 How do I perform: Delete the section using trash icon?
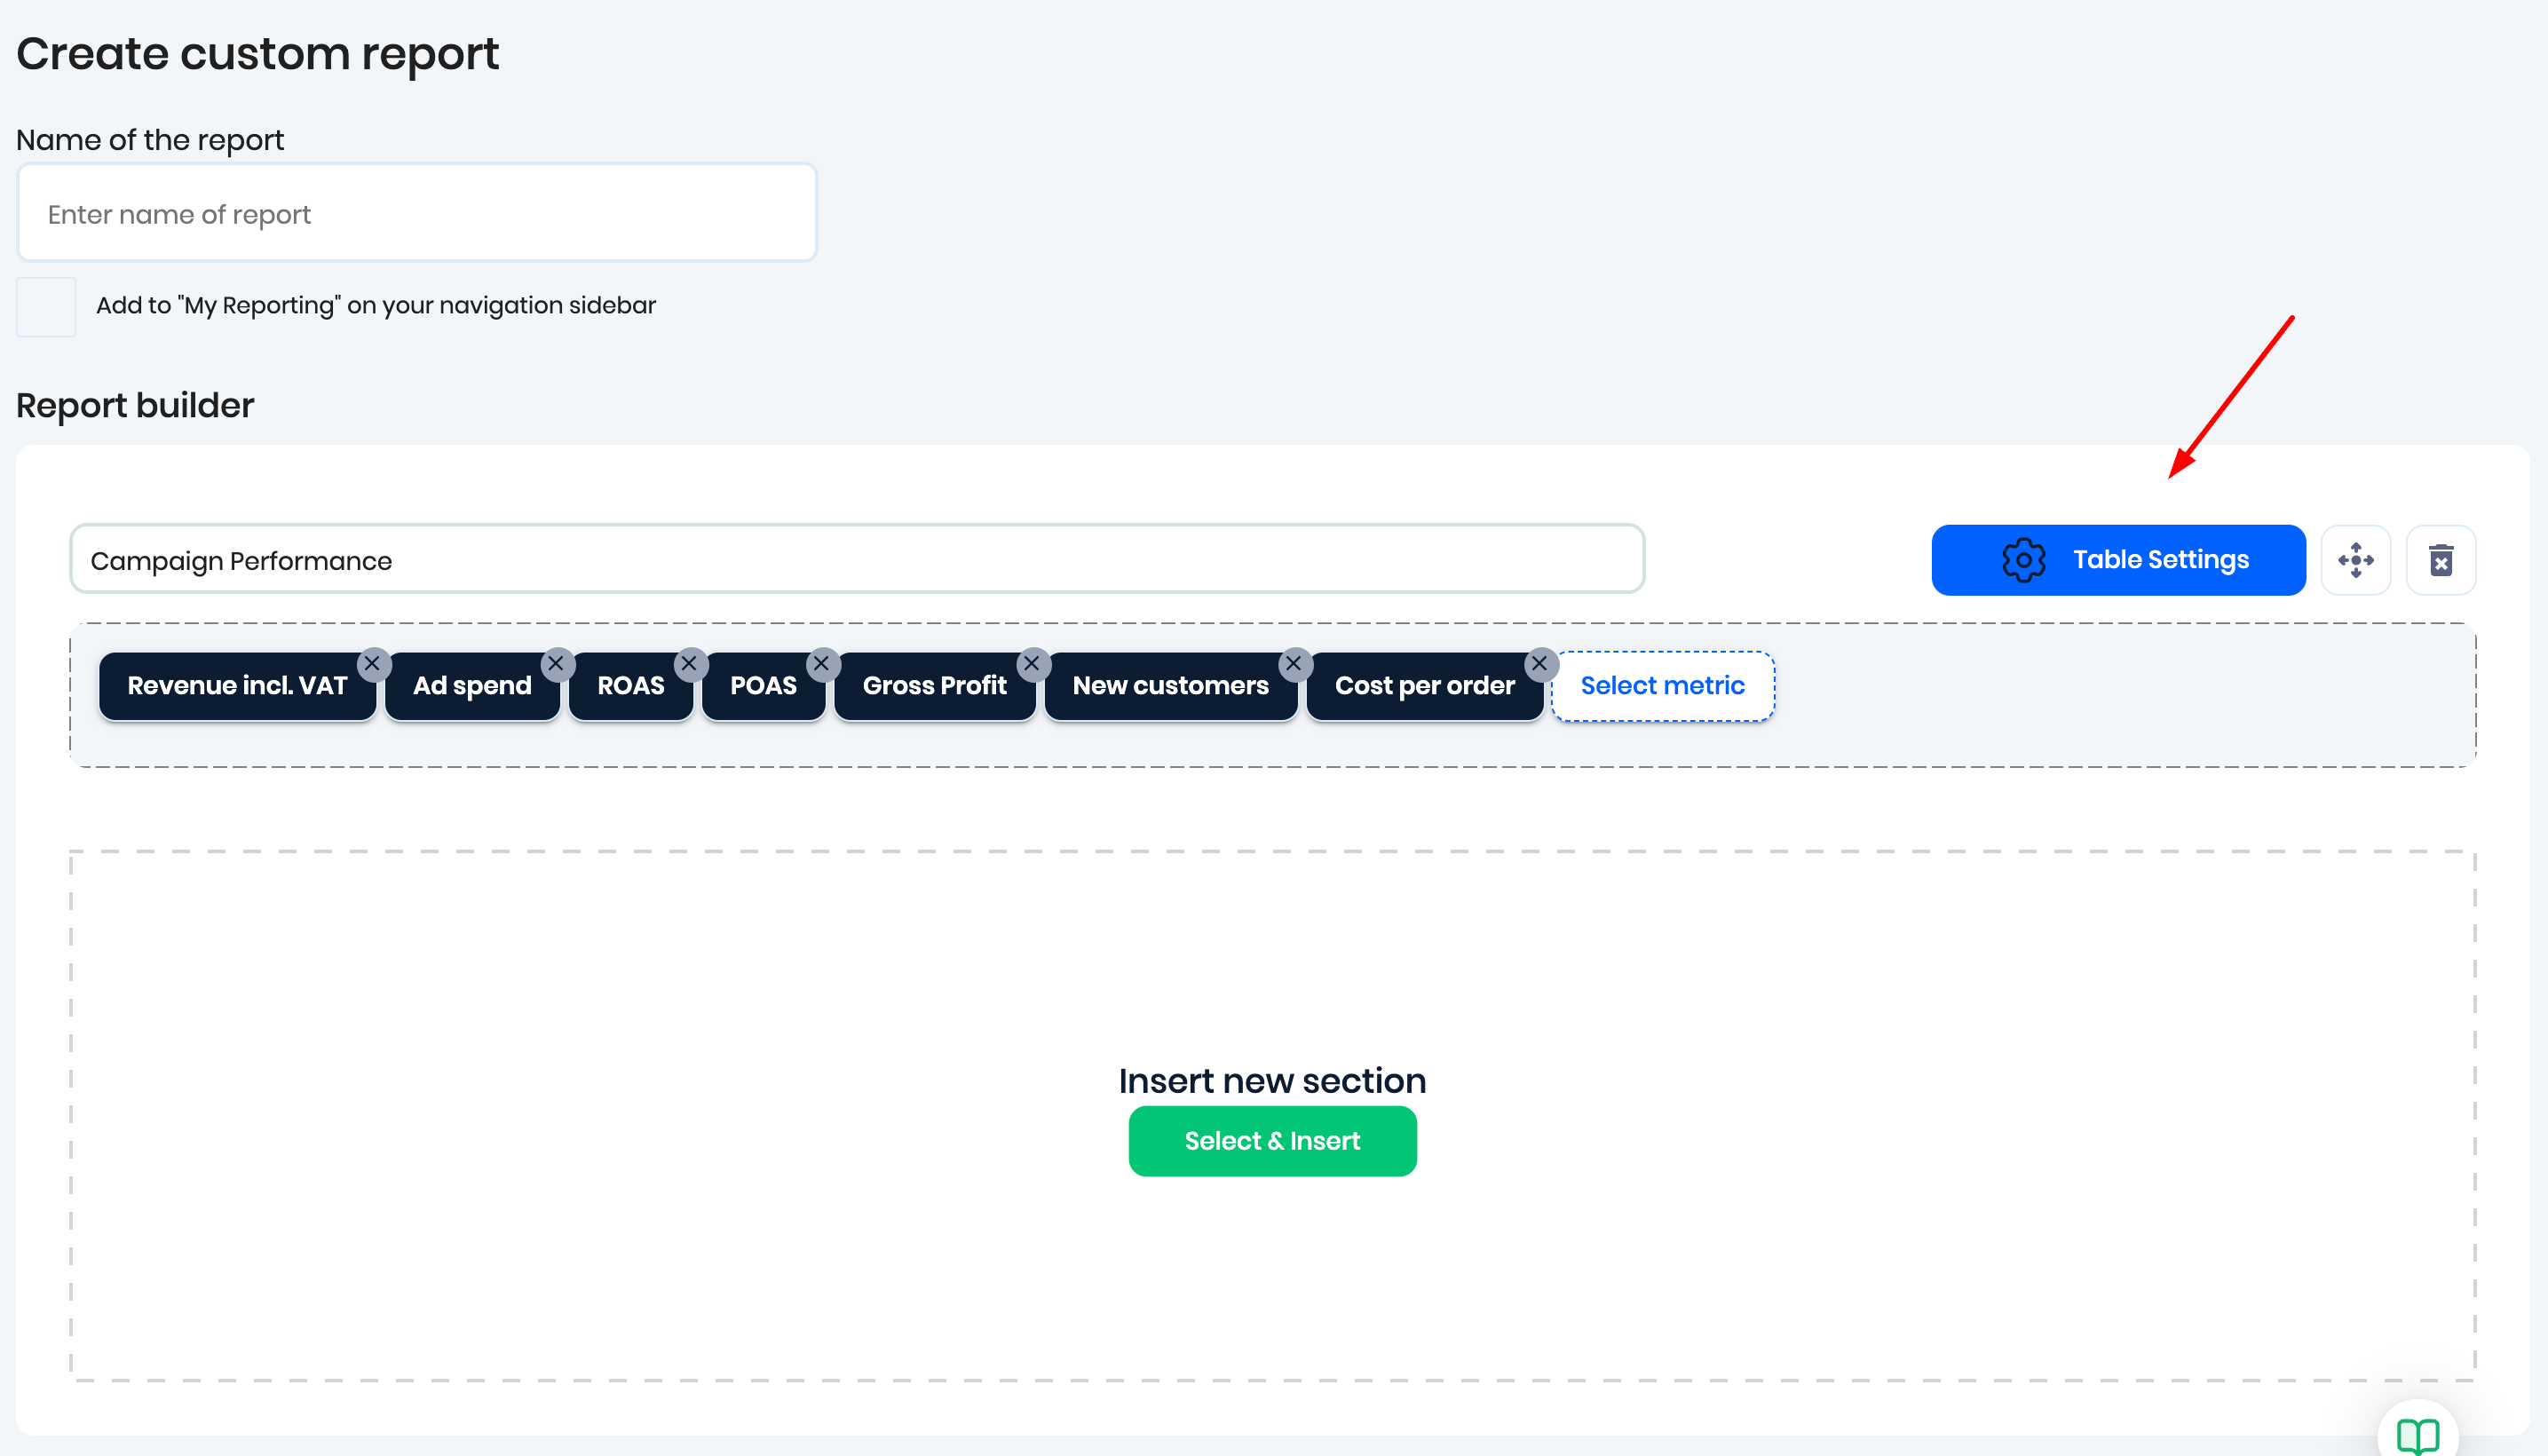(2440, 560)
